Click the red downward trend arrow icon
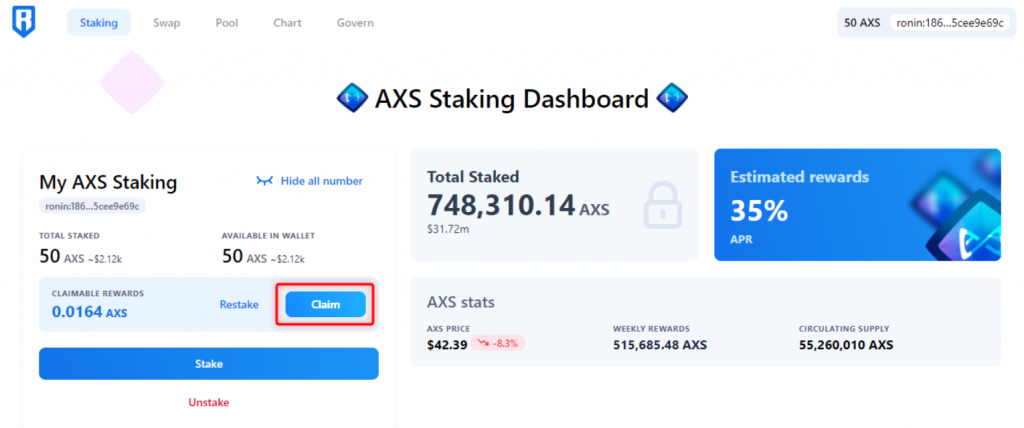The image size is (1024, 428). coord(483,344)
